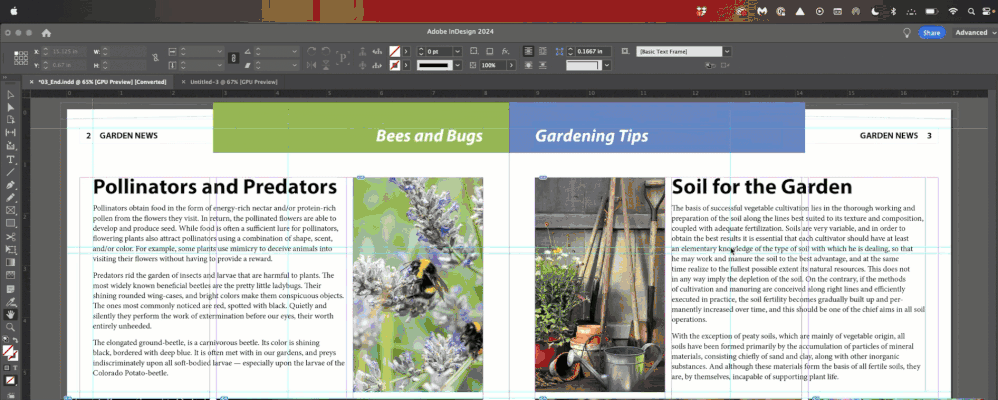Select the Gradient Swatch tool
This screenshot has width=998, height=400.
[x=10, y=262]
